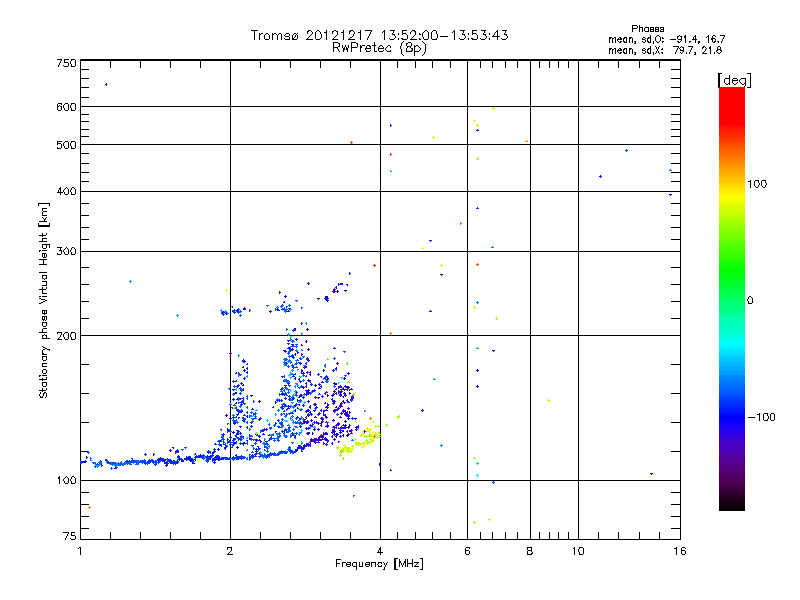Click the y-axis tick label "750"

(x=67, y=63)
